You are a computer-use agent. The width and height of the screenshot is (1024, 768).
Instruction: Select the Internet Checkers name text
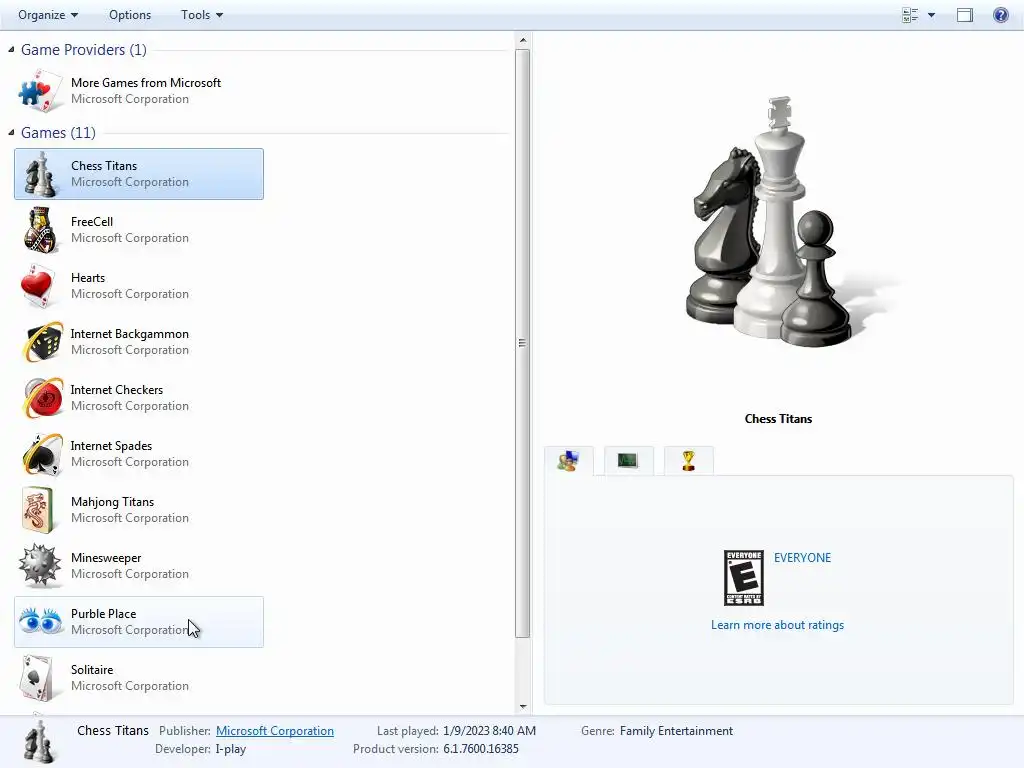(117, 390)
